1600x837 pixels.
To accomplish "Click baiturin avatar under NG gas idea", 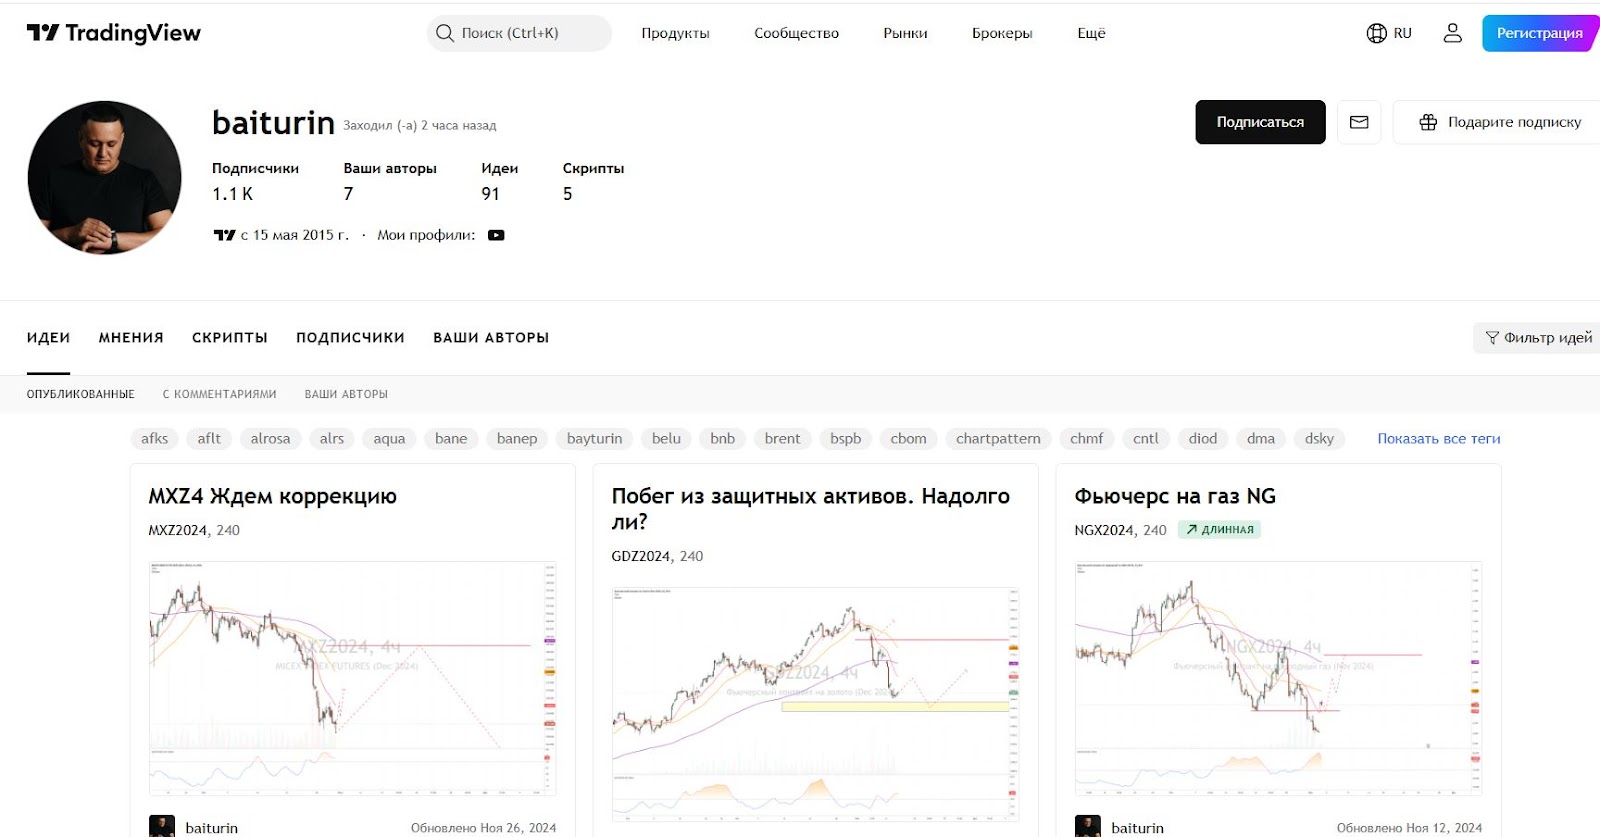I will click(x=1088, y=826).
